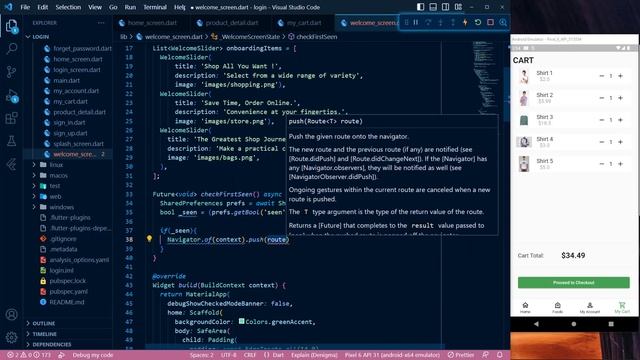Click debug Step Over button
Viewport: 640px width, 360px height.
tap(428, 22)
